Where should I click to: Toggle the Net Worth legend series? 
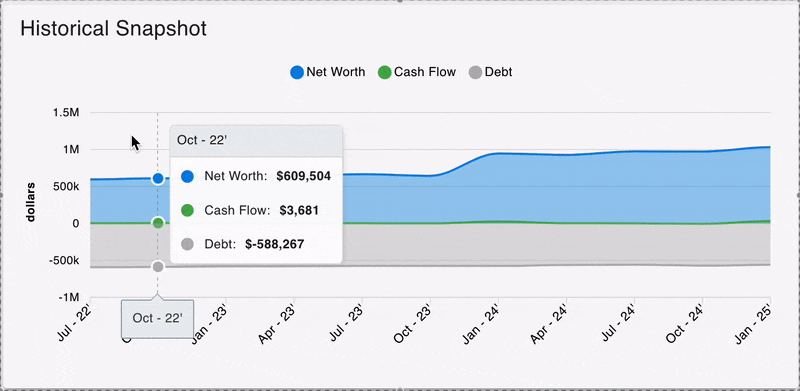click(x=328, y=72)
